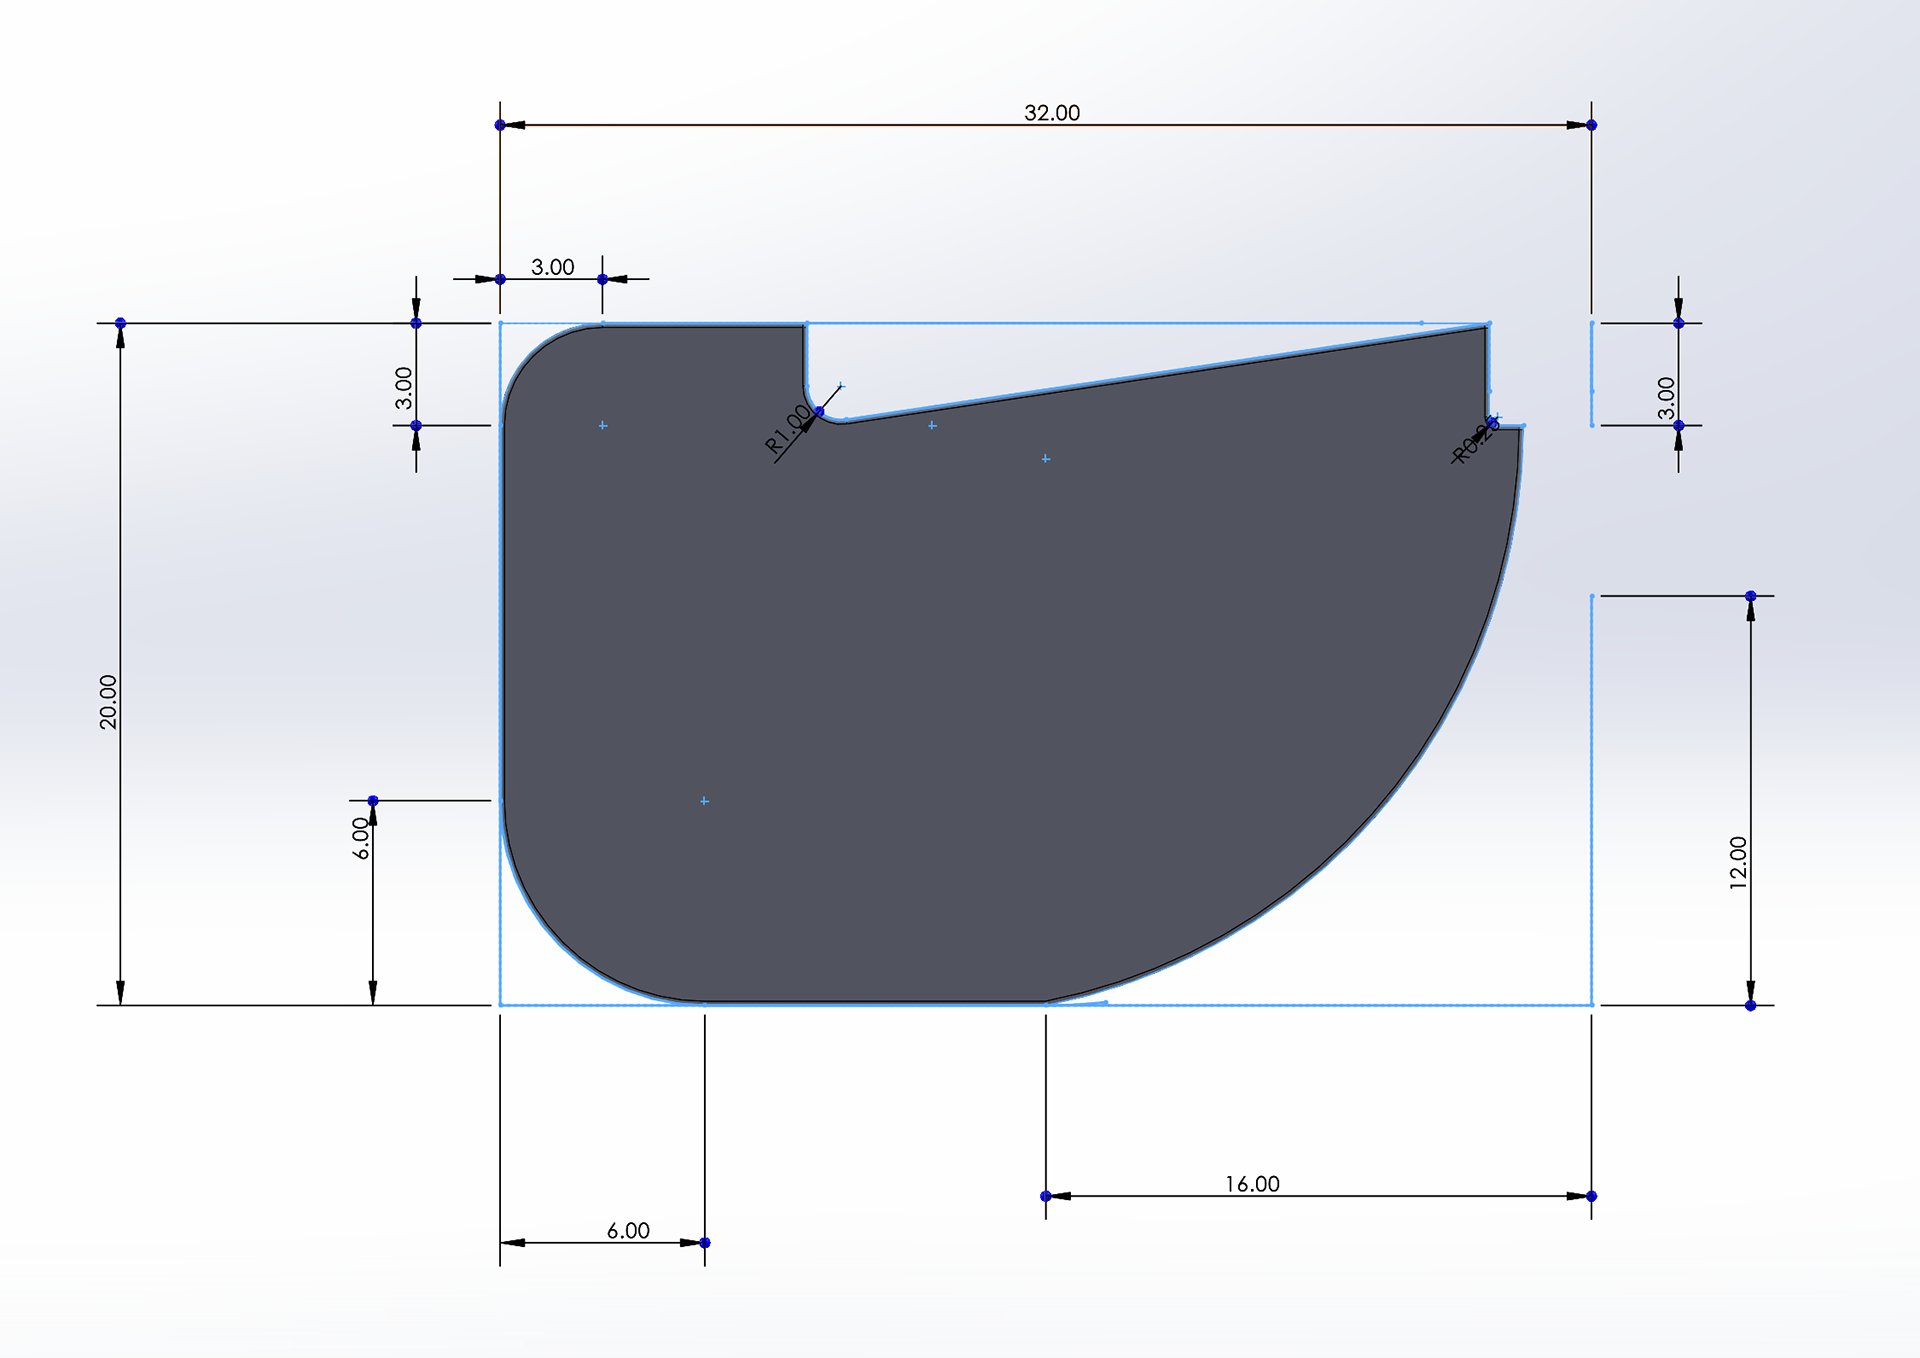Select the large curved edge on the right
Image resolution: width=1920 pixels, height=1358 pixels.
[x=1430, y=750]
